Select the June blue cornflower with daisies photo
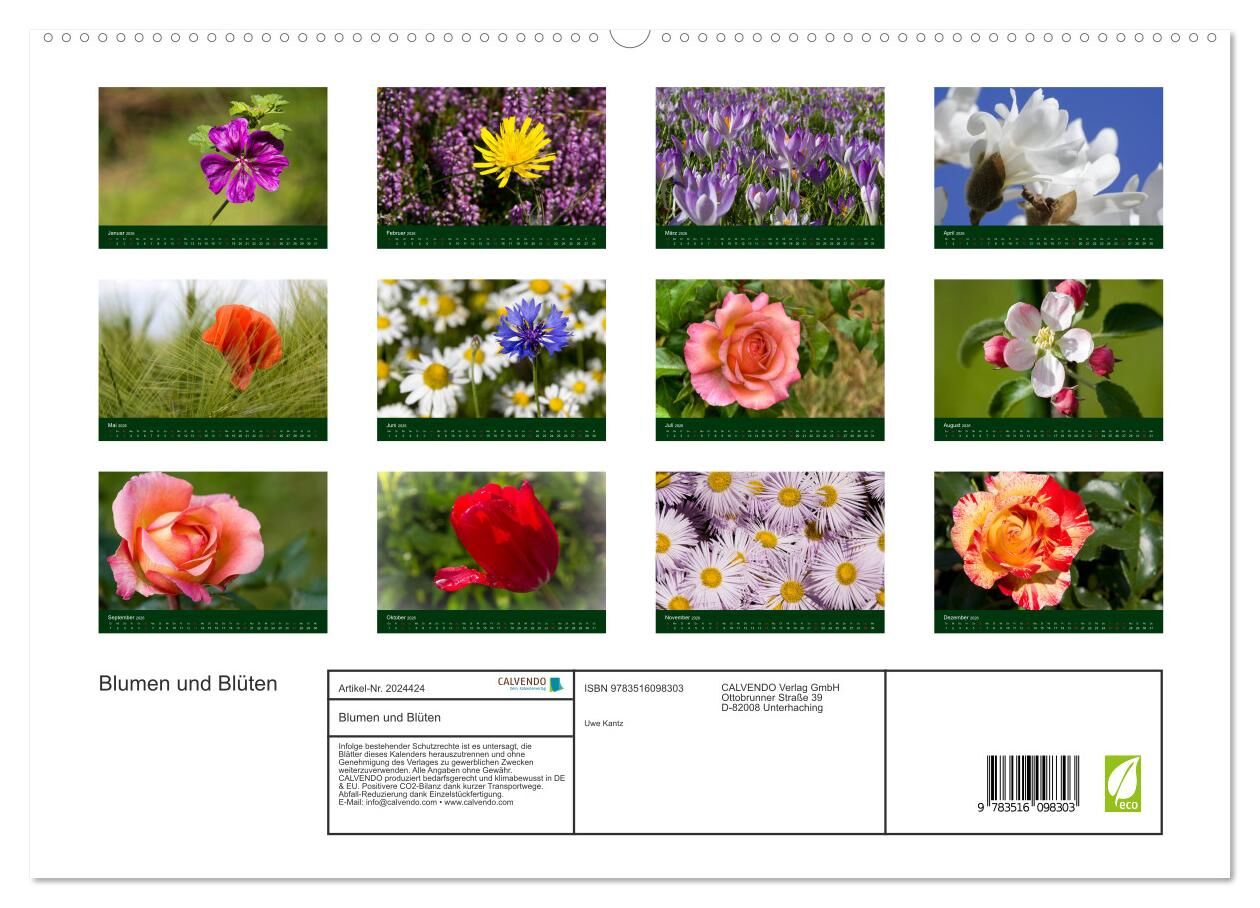 (x=491, y=348)
